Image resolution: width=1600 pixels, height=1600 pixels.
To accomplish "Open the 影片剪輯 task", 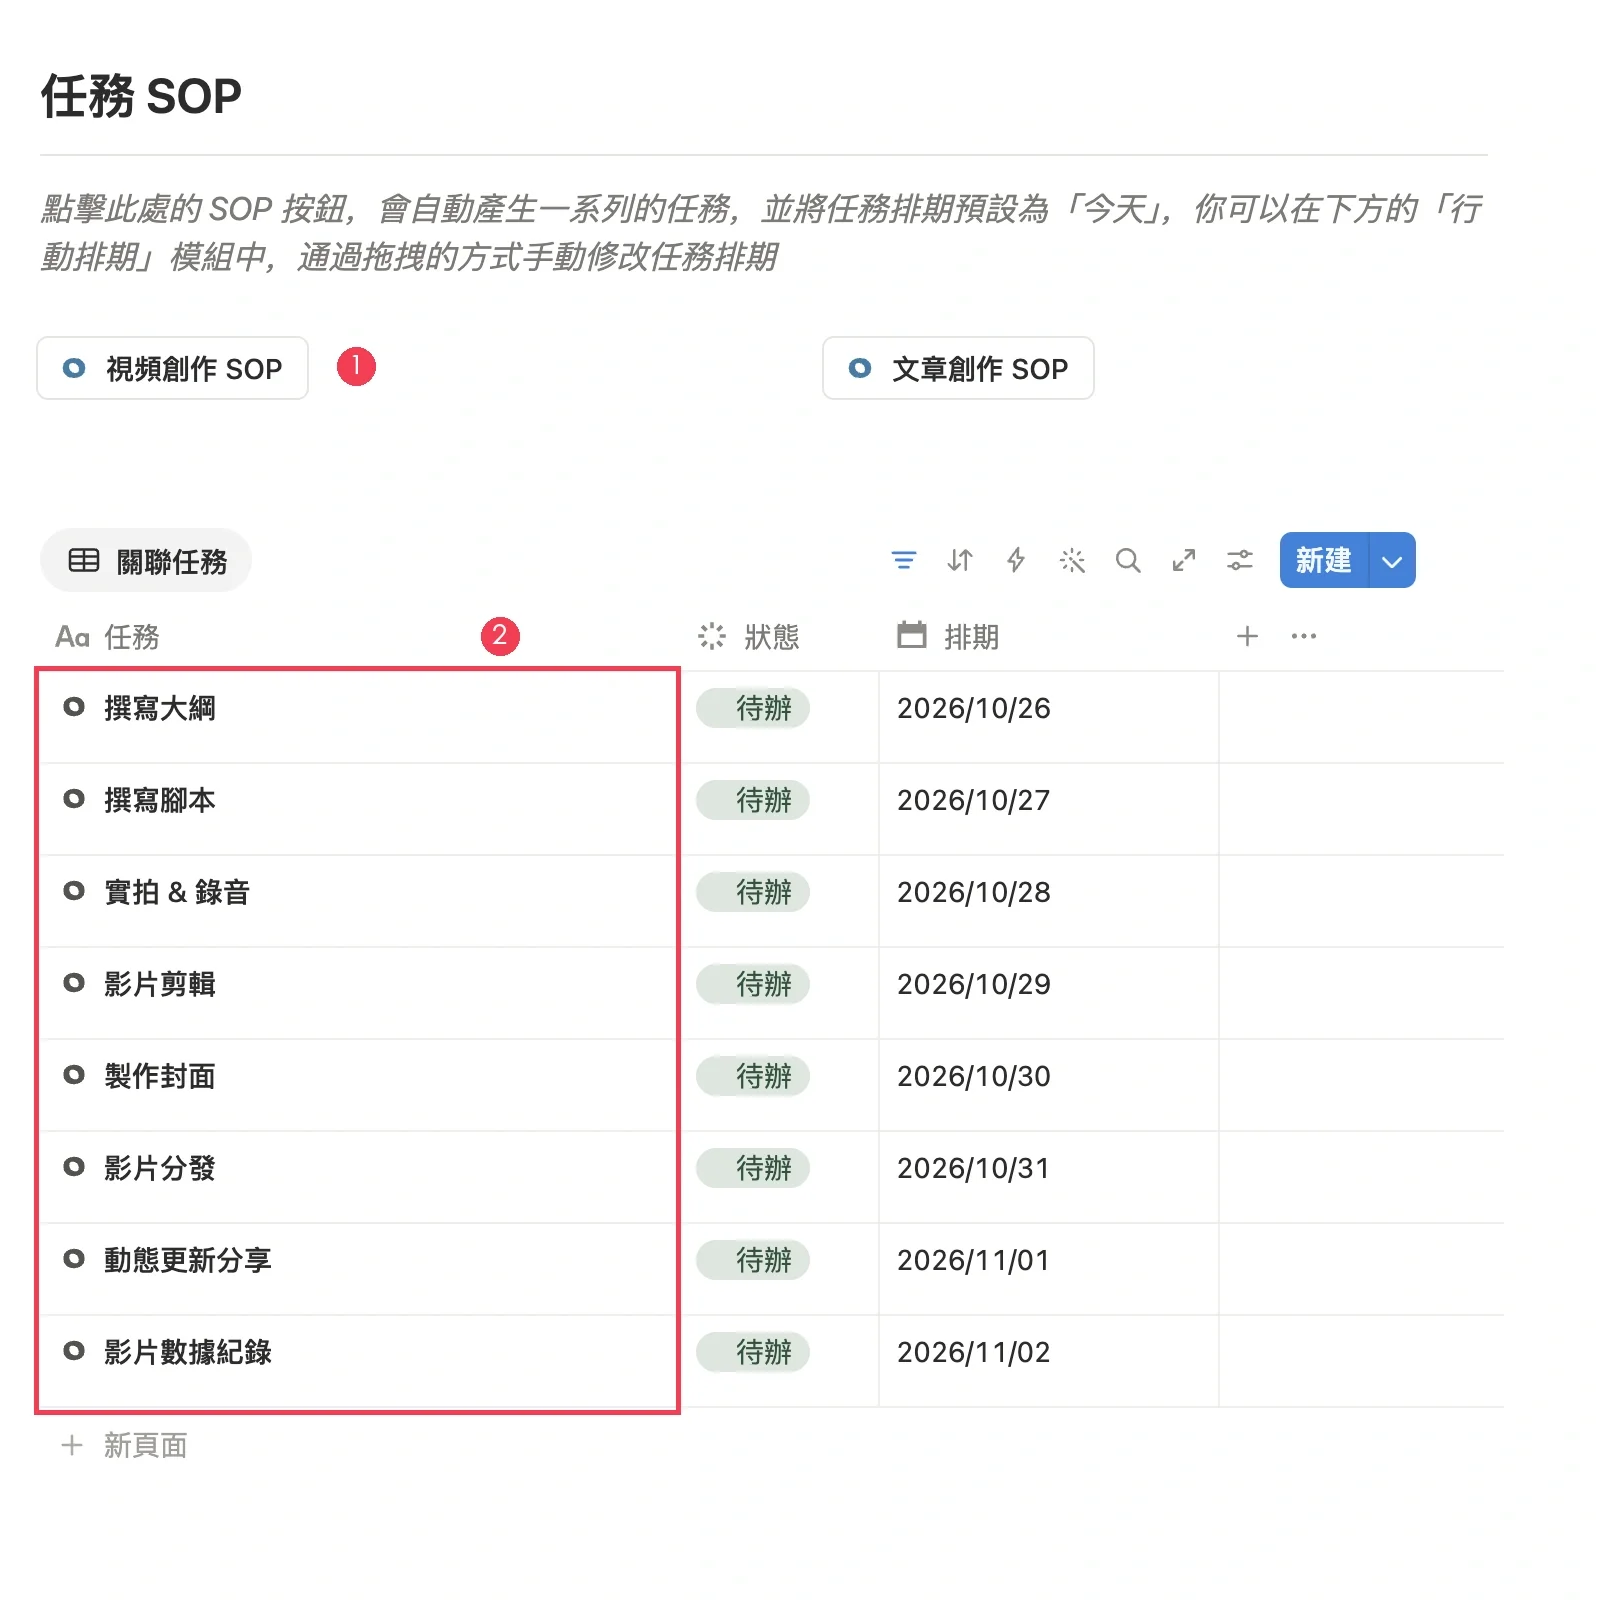I will pos(159,984).
